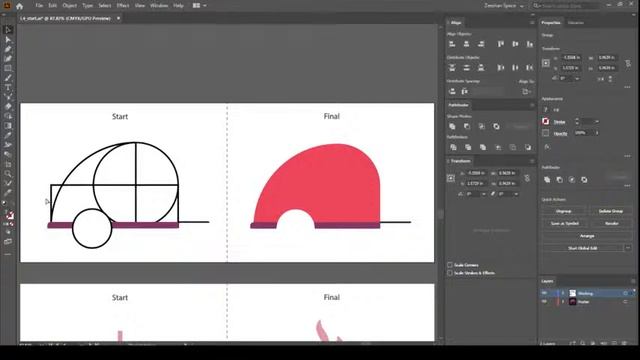Click the Home icon in the top bar
This screenshot has width=640, height=360.
pyautogui.click(x=19, y=6)
